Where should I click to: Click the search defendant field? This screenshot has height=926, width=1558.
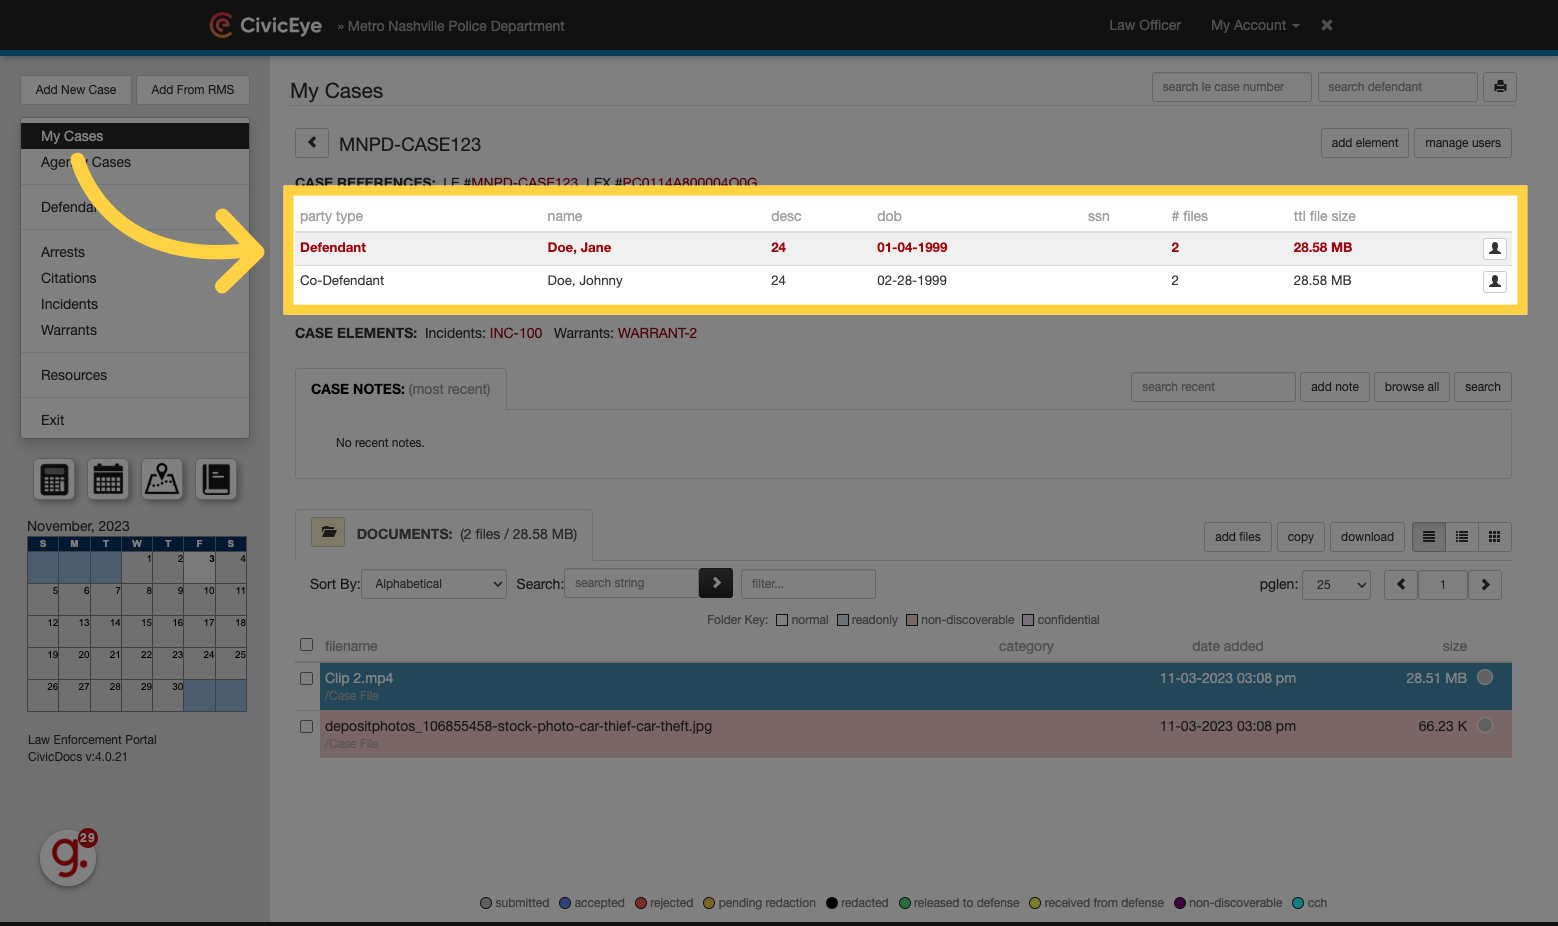pos(1398,87)
